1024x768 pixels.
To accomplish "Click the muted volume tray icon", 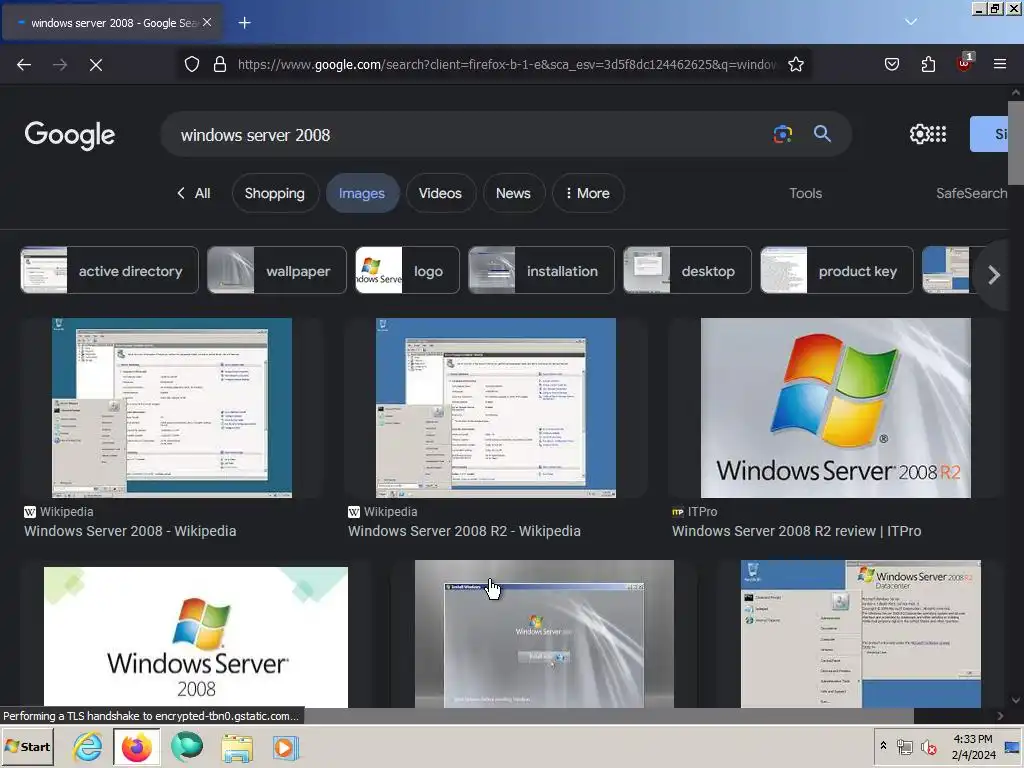I will pos(928,747).
